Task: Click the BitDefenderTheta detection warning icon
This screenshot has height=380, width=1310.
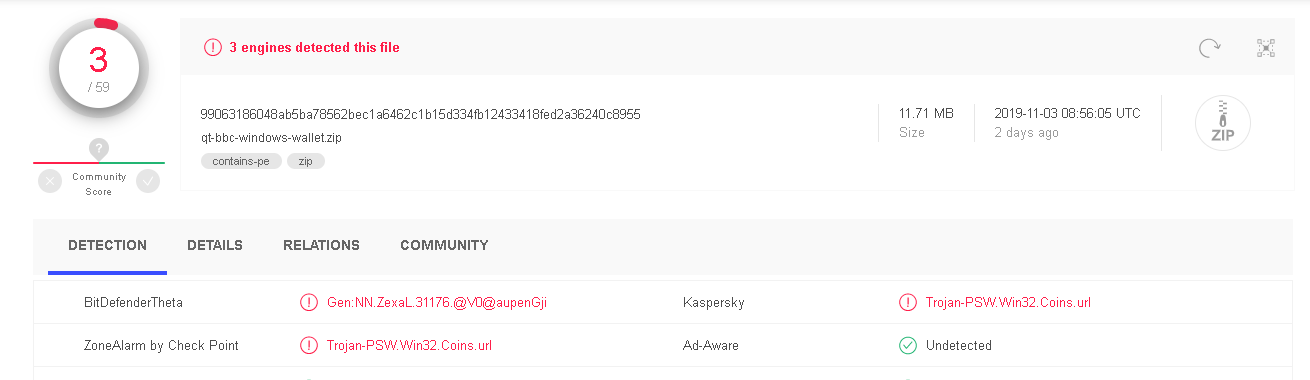Action: pyautogui.click(x=309, y=302)
